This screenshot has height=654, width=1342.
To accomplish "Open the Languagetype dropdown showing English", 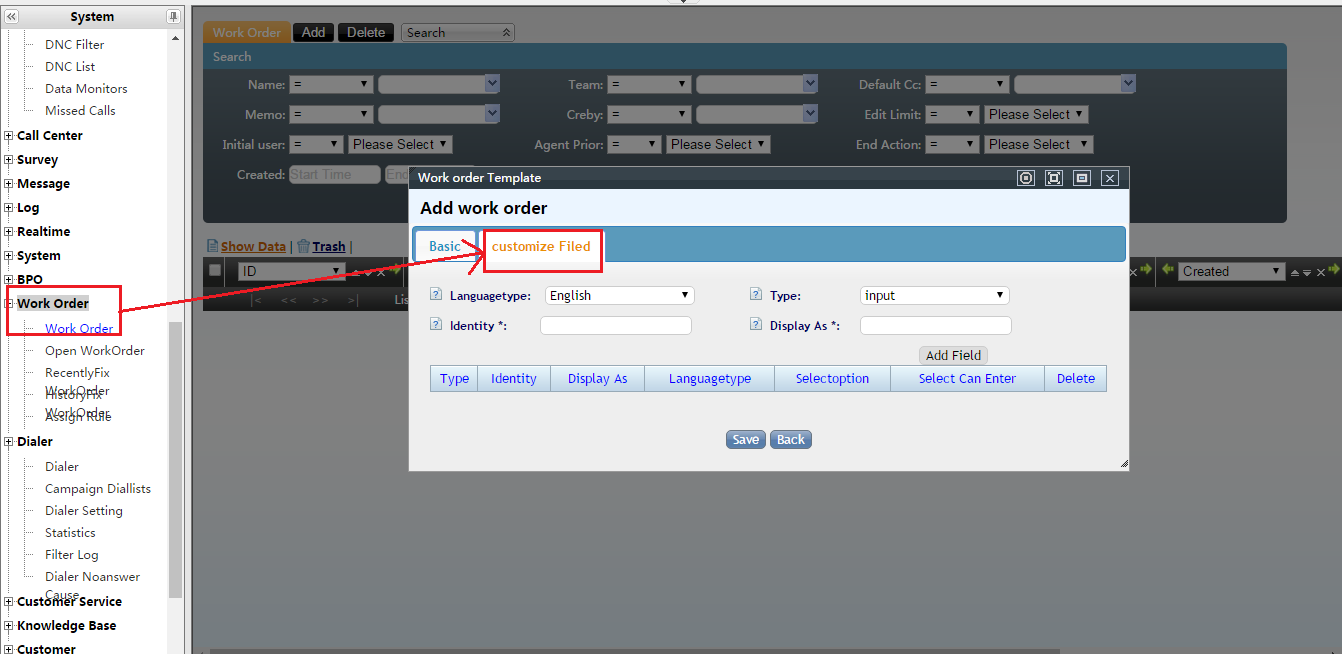I will [x=619, y=295].
